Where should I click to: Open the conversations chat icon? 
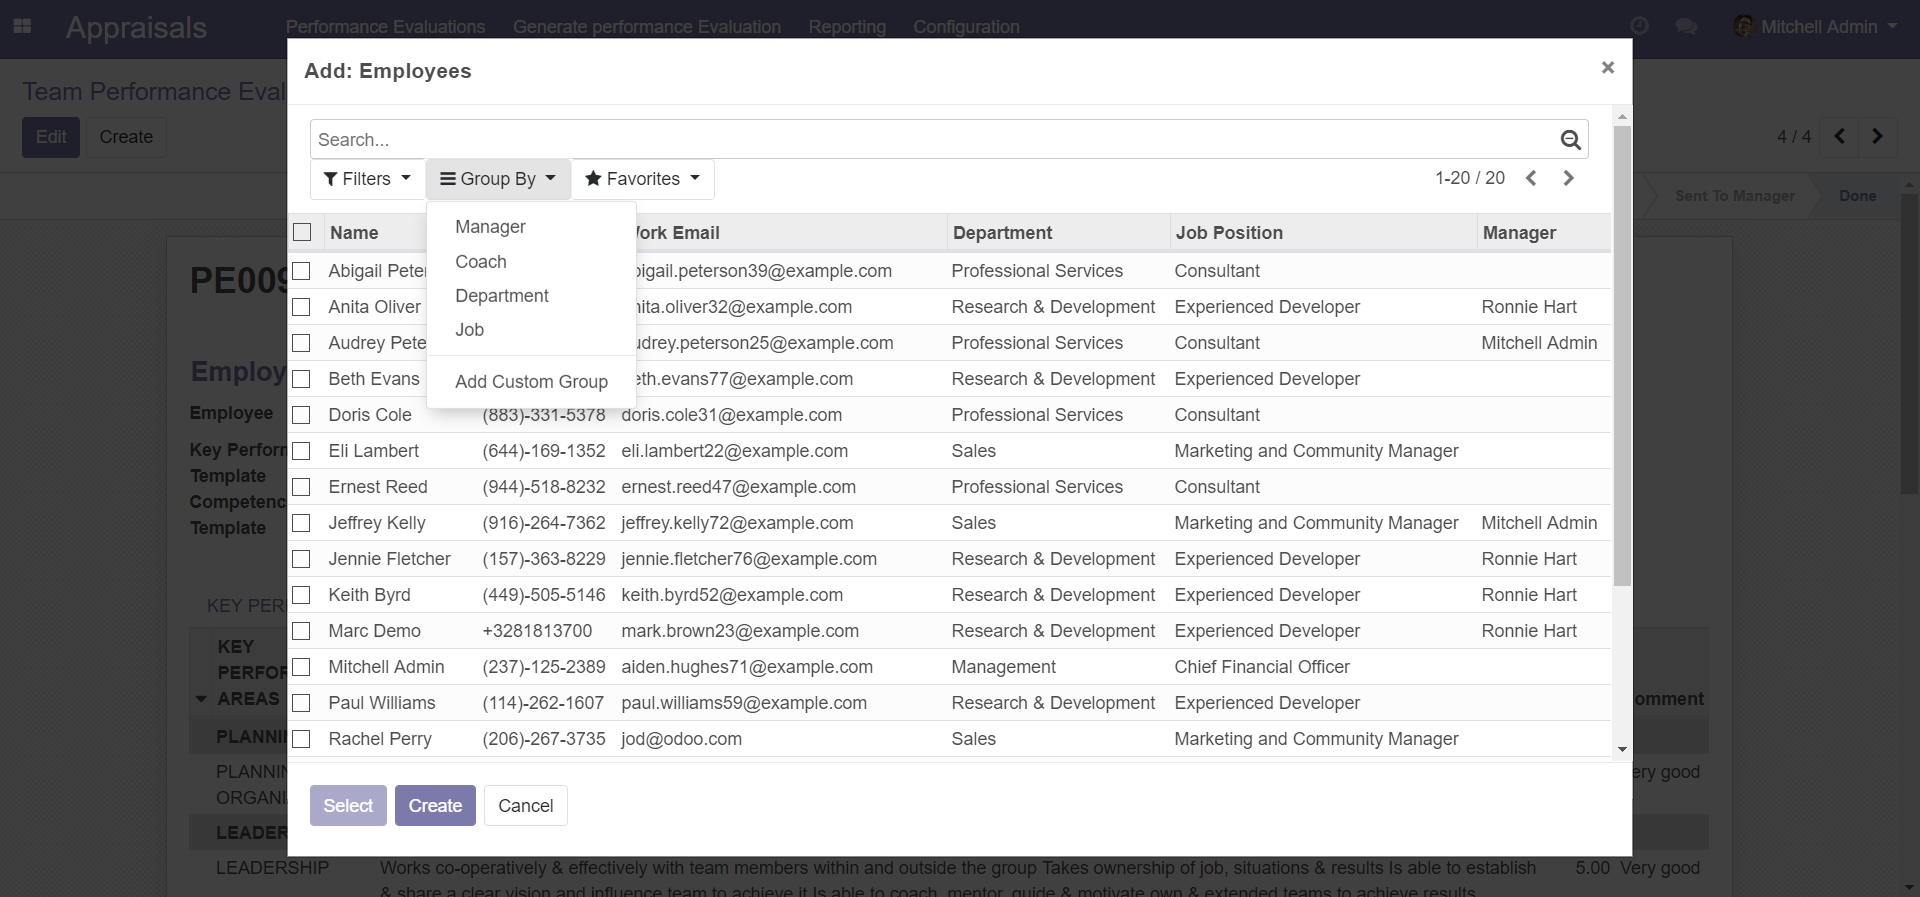pos(1686,27)
